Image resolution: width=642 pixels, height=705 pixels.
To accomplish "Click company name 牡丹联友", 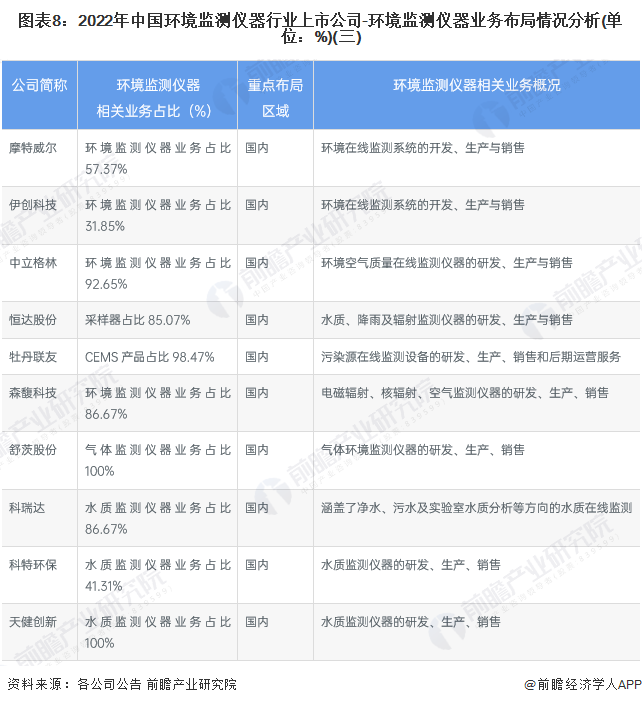I will point(33,357).
